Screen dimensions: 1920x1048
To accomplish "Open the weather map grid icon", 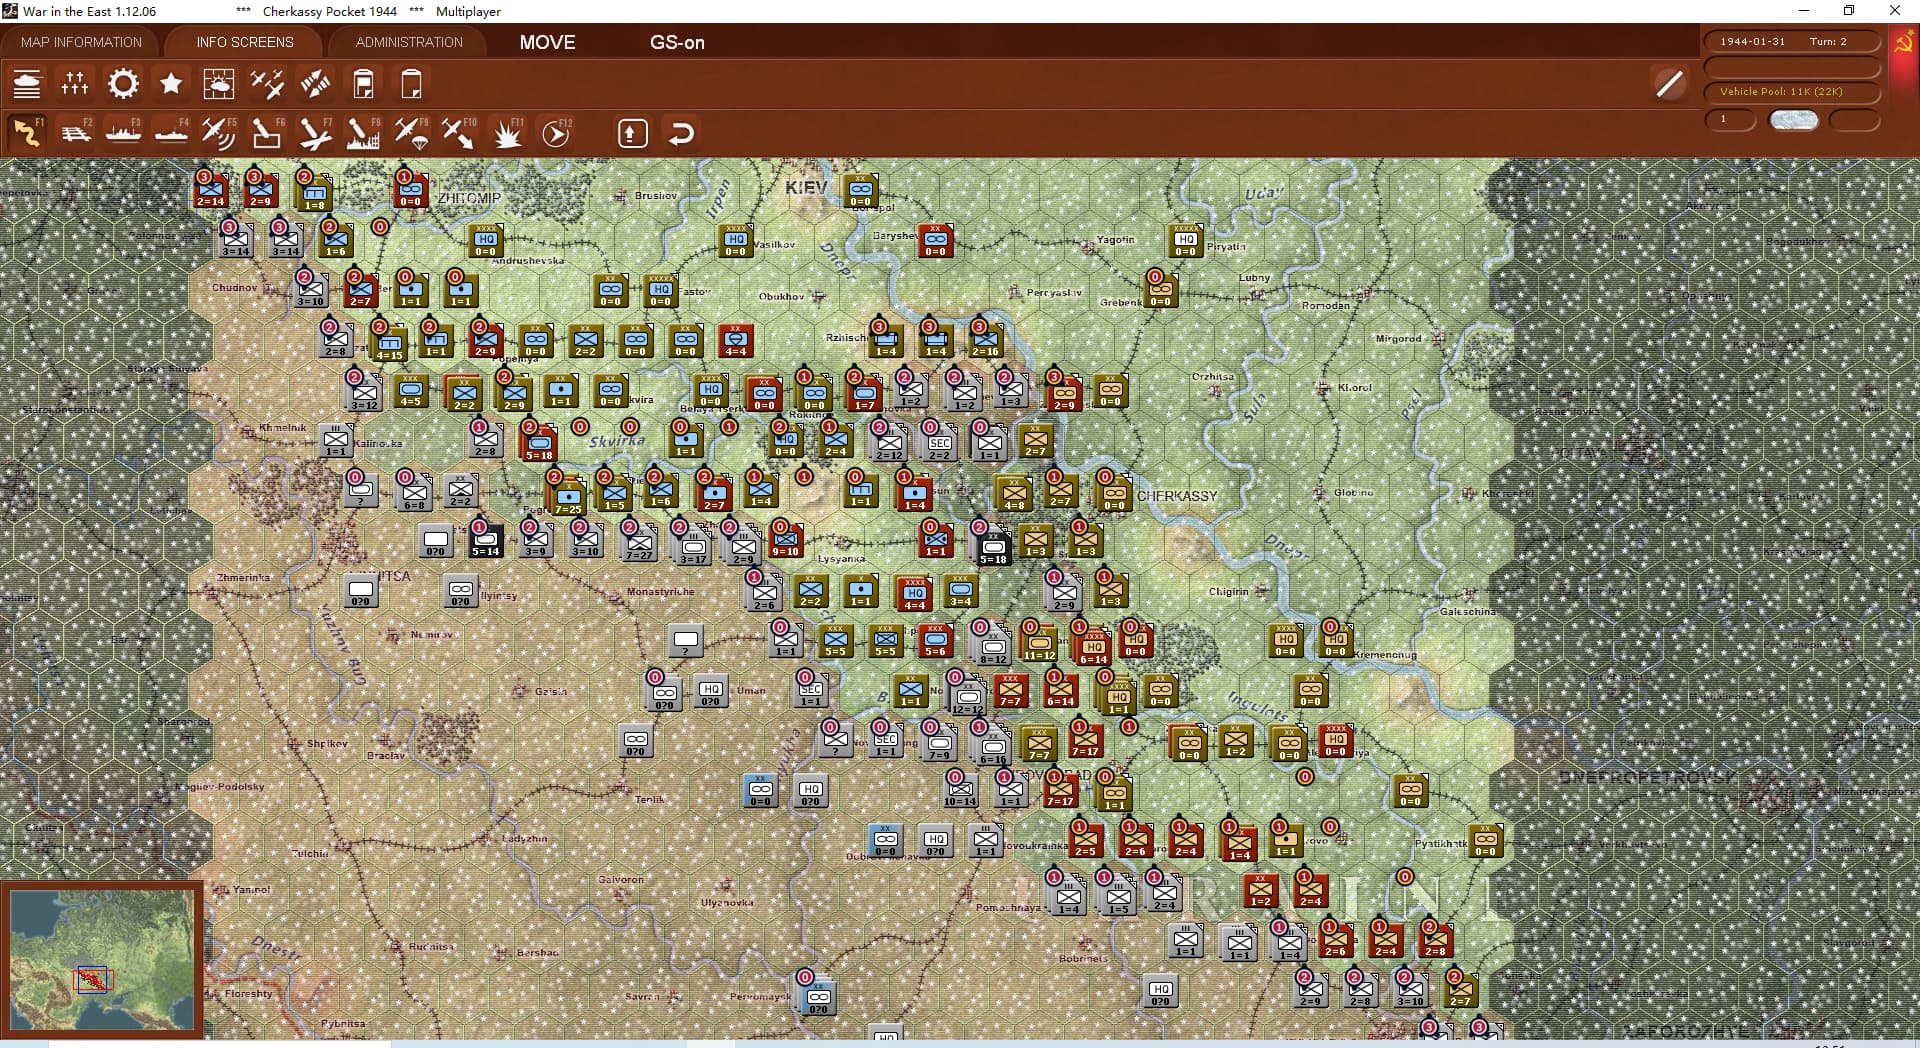I will pos(219,84).
